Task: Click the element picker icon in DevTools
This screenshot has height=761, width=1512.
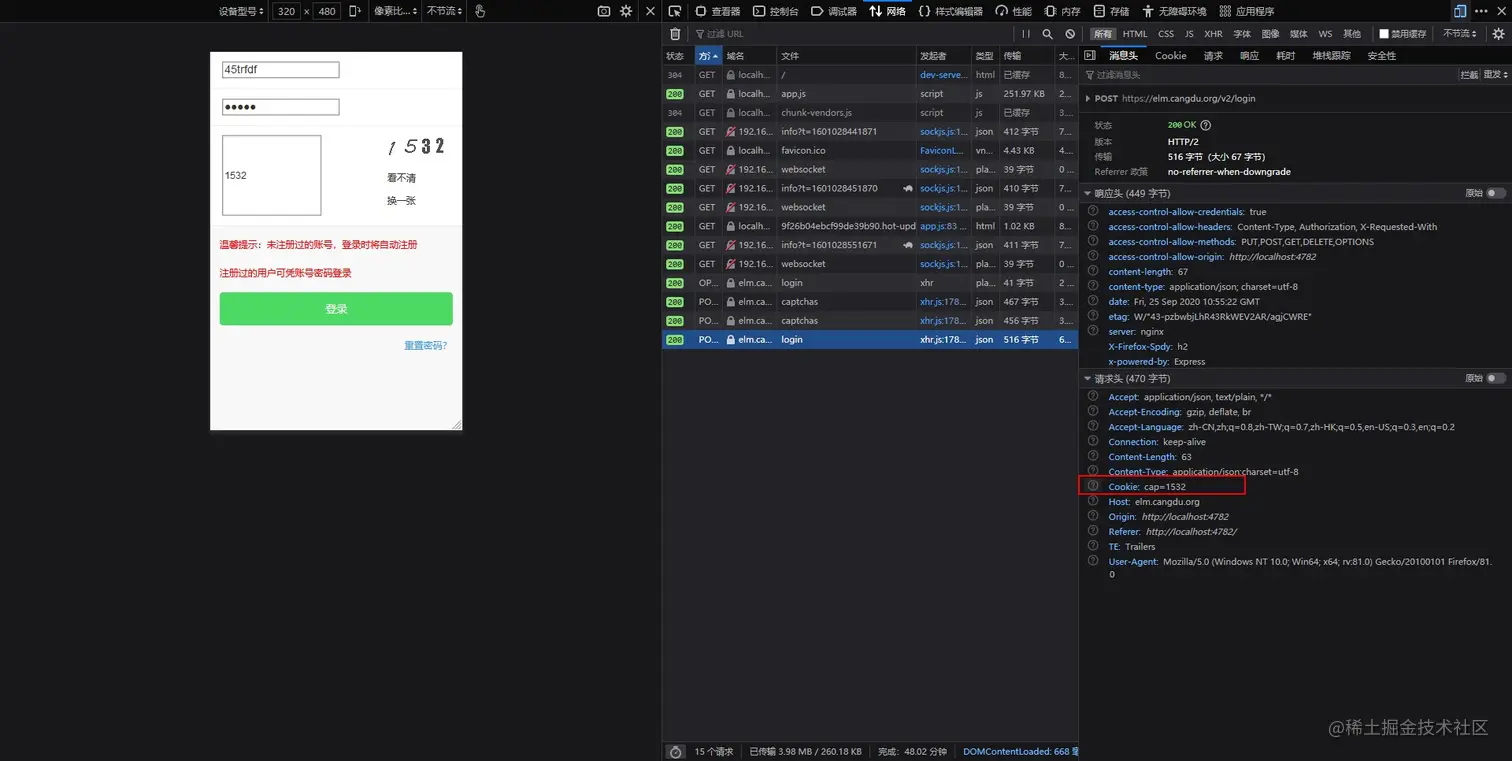Action: point(675,11)
